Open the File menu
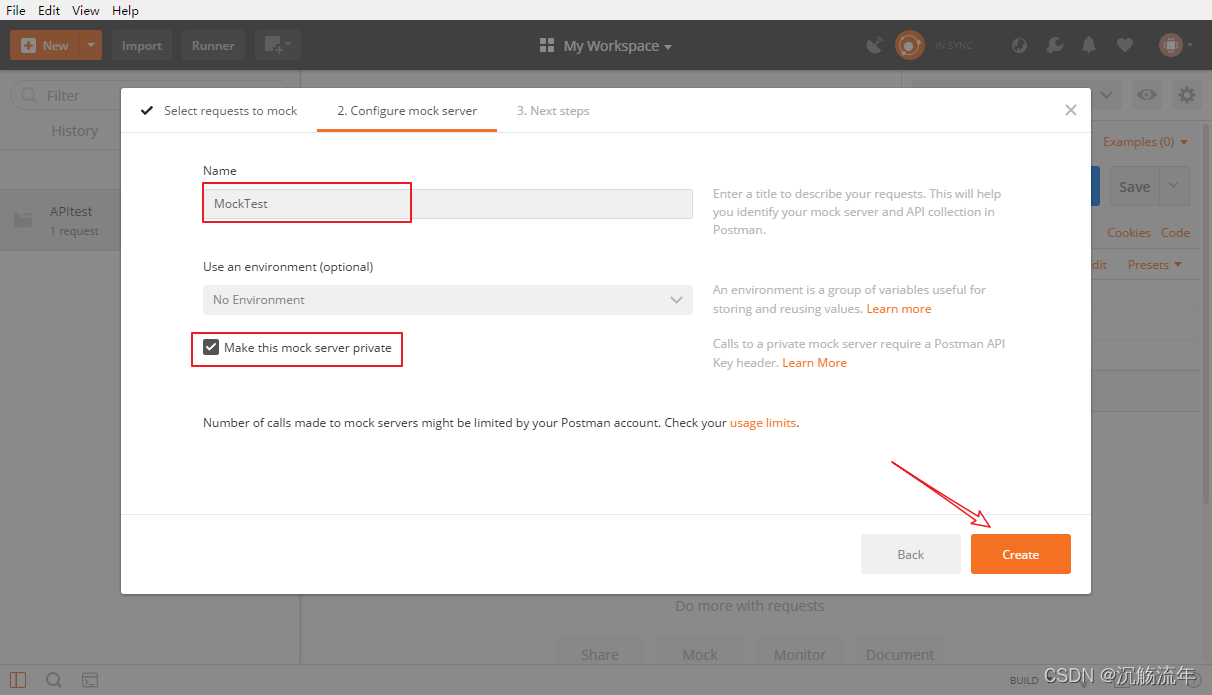Screen dimensions: 1212x695 point(16,10)
